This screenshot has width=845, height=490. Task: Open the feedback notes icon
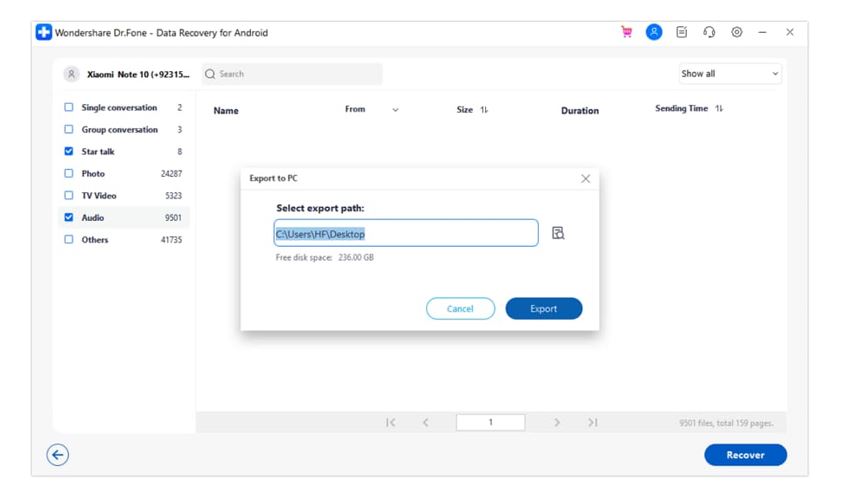coord(682,32)
